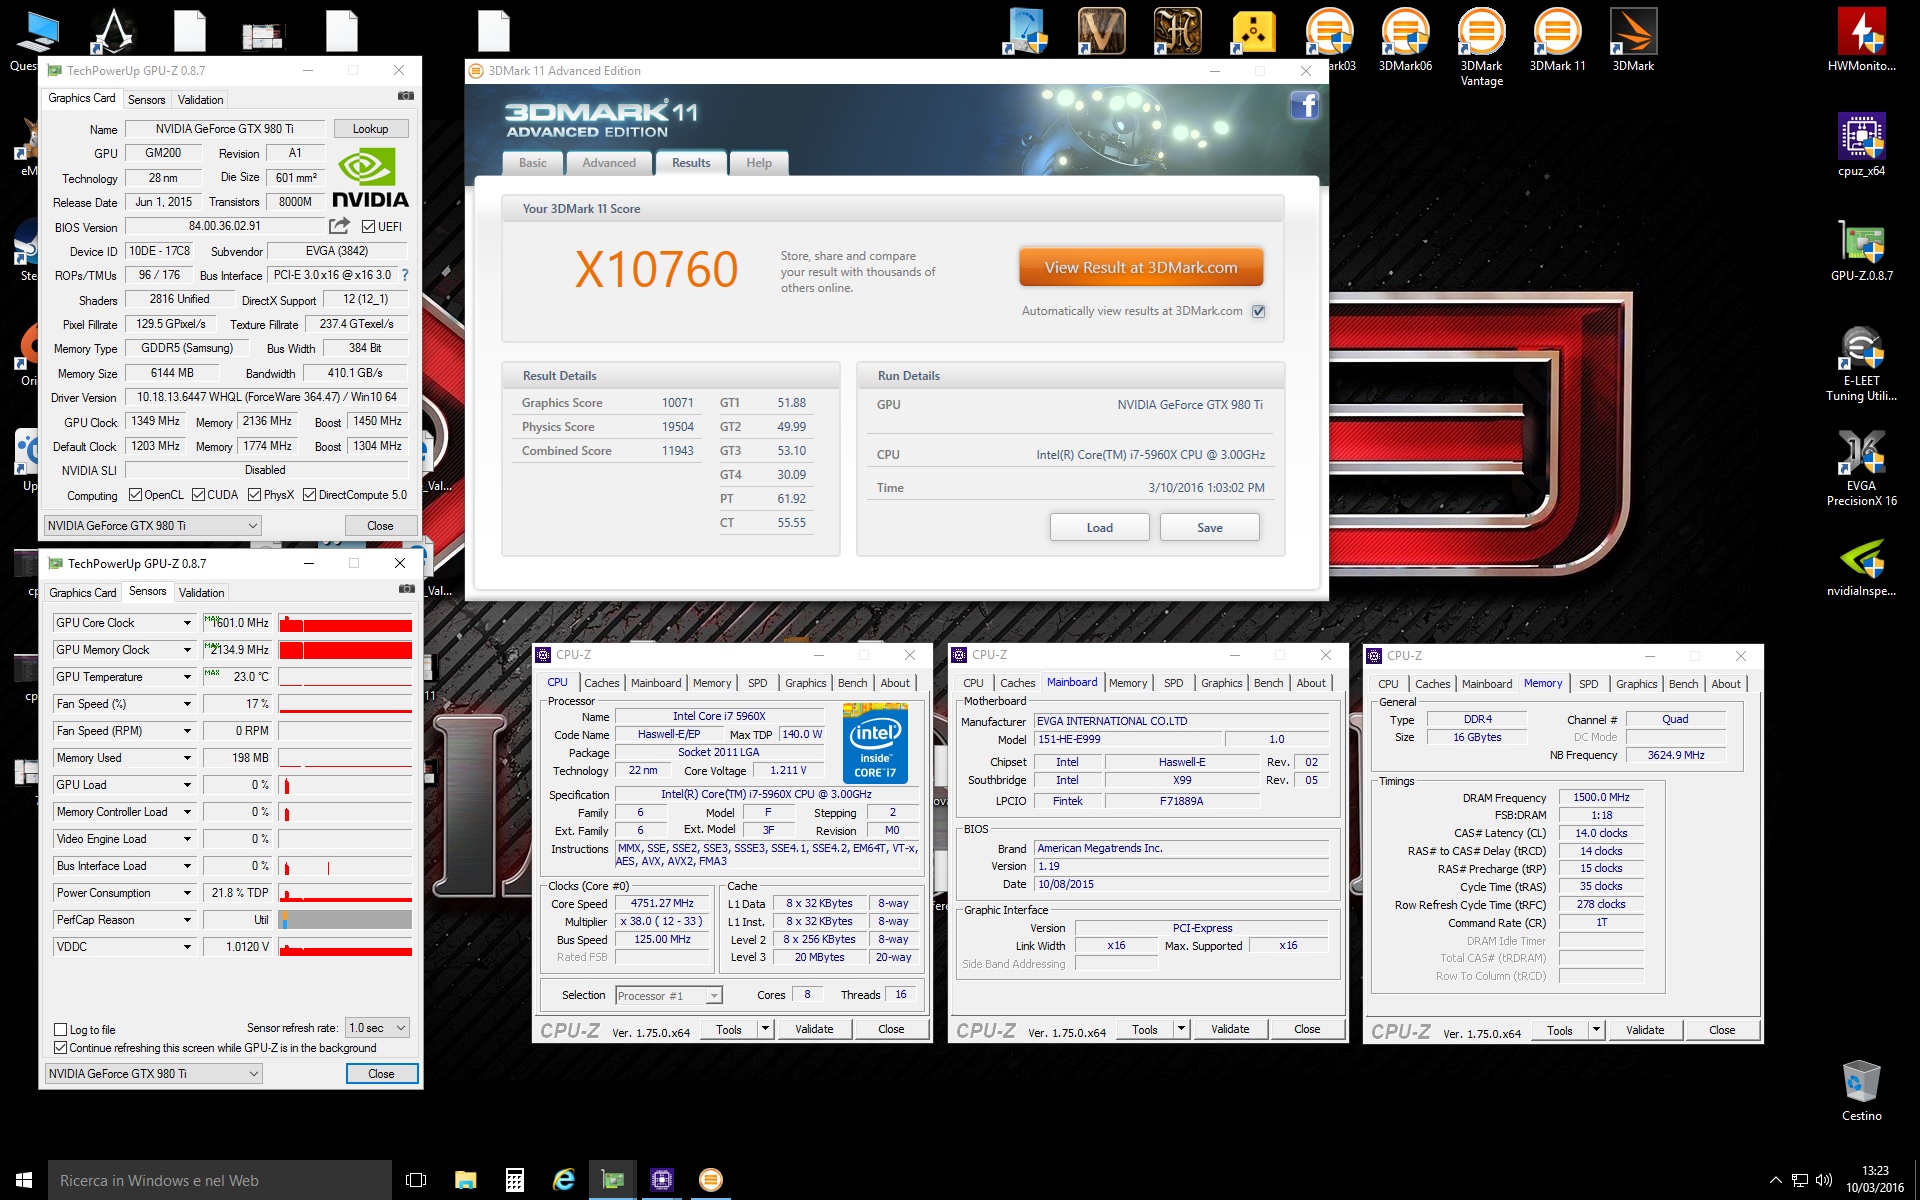The height and width of the screenshot is (1200, 1920).
Task: Open Processor #1 selection dropdown in CPU-Z
Action: 668,995
